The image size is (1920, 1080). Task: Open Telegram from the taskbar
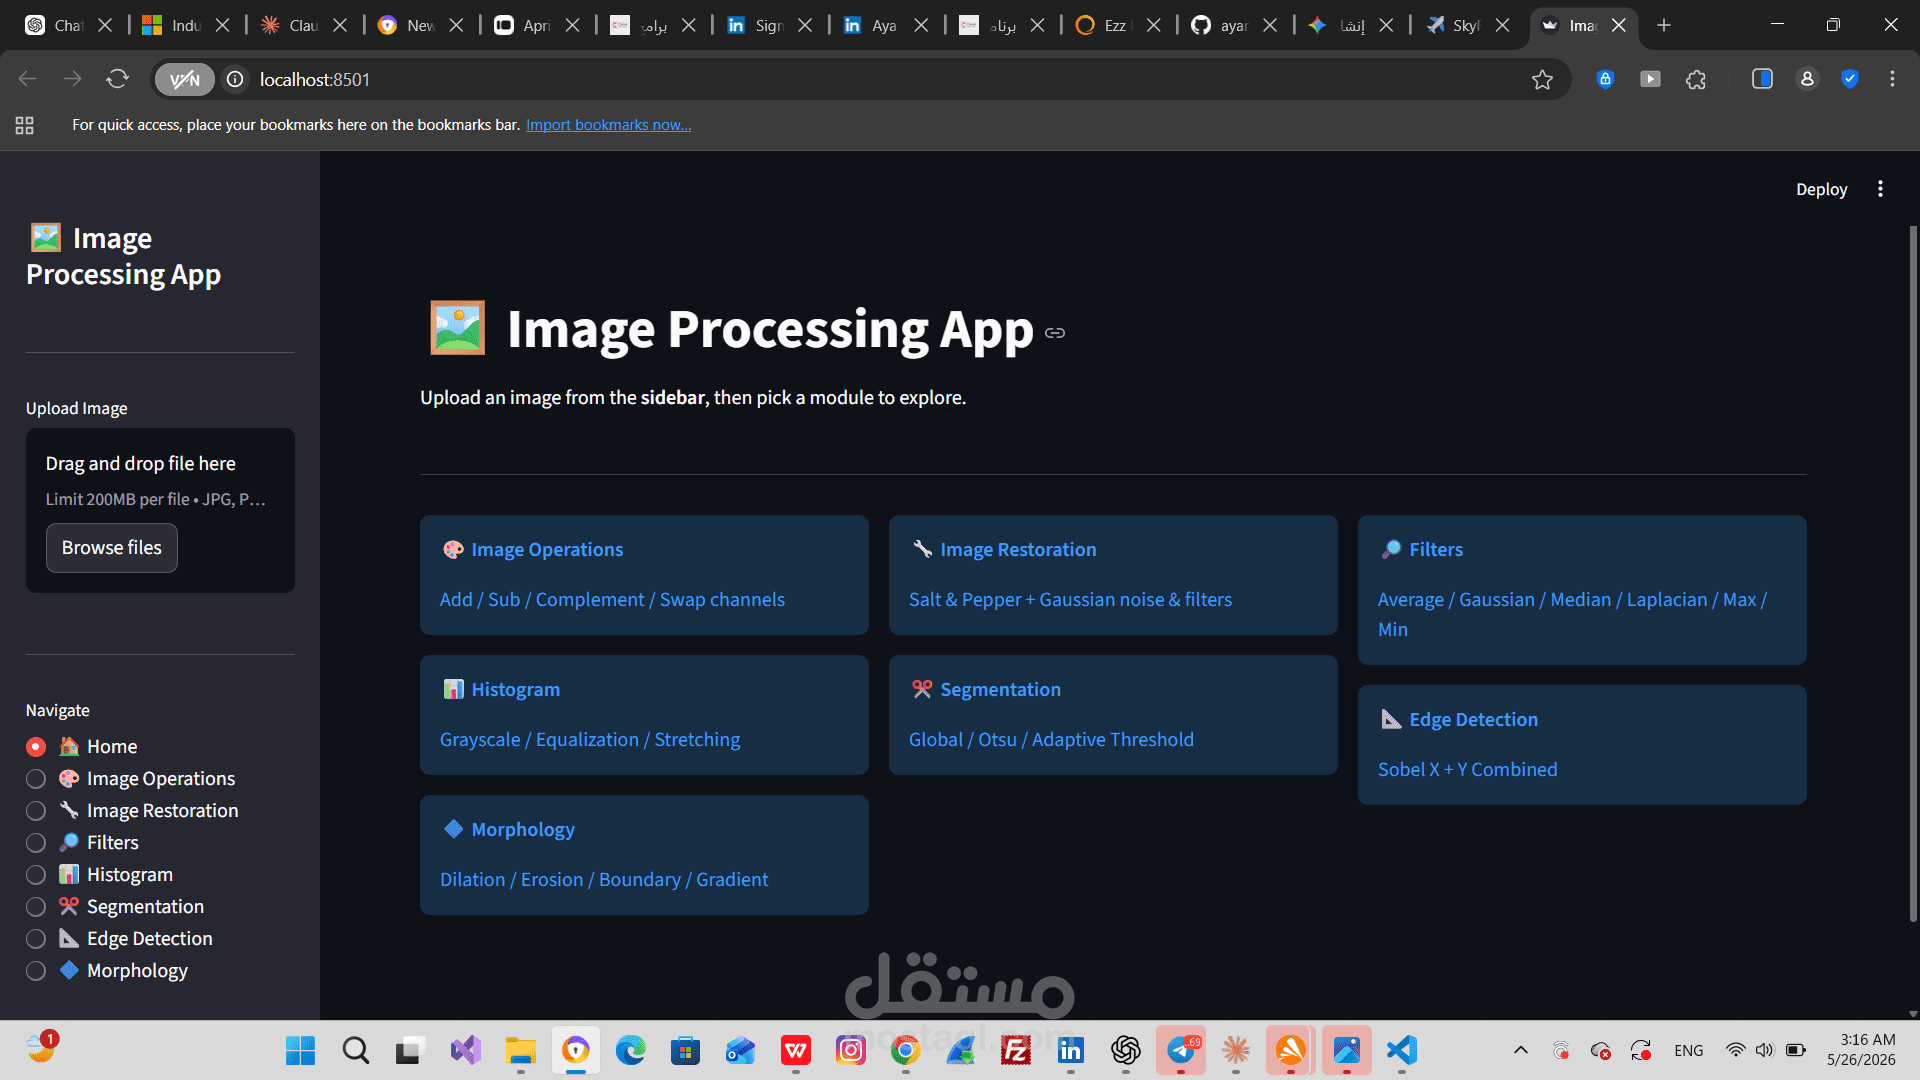(1181, 1050)
